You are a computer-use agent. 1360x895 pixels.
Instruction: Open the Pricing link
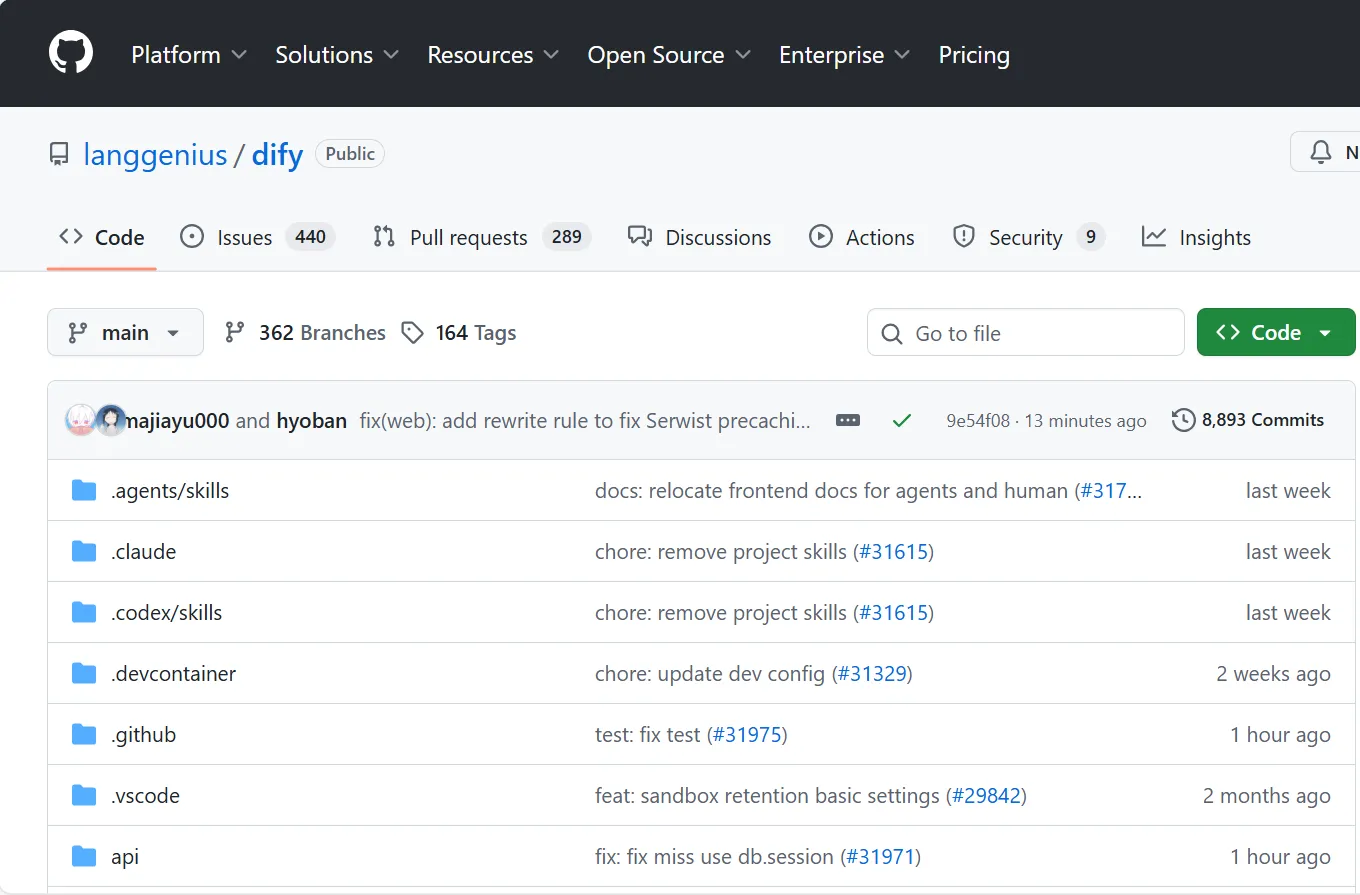pos(973,55)
